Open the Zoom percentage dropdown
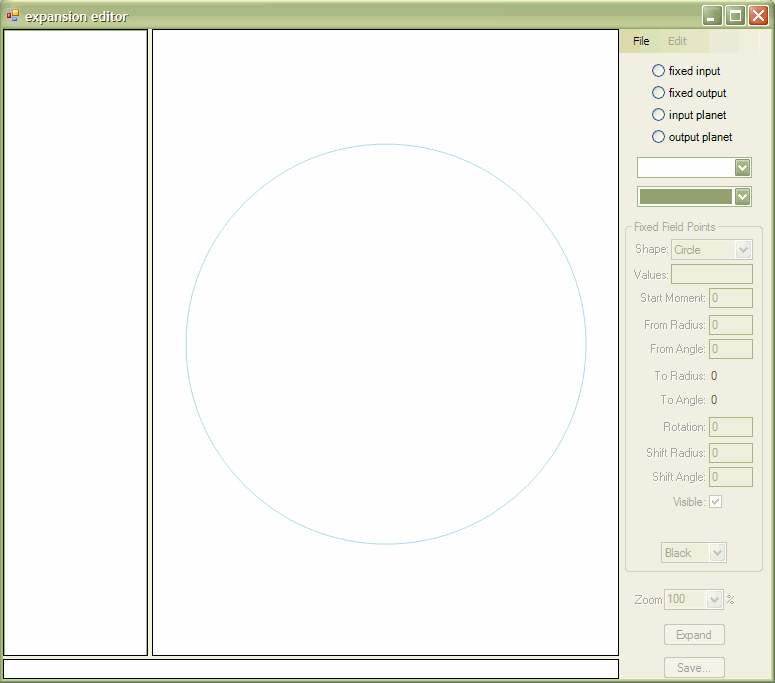 point(693,599)
